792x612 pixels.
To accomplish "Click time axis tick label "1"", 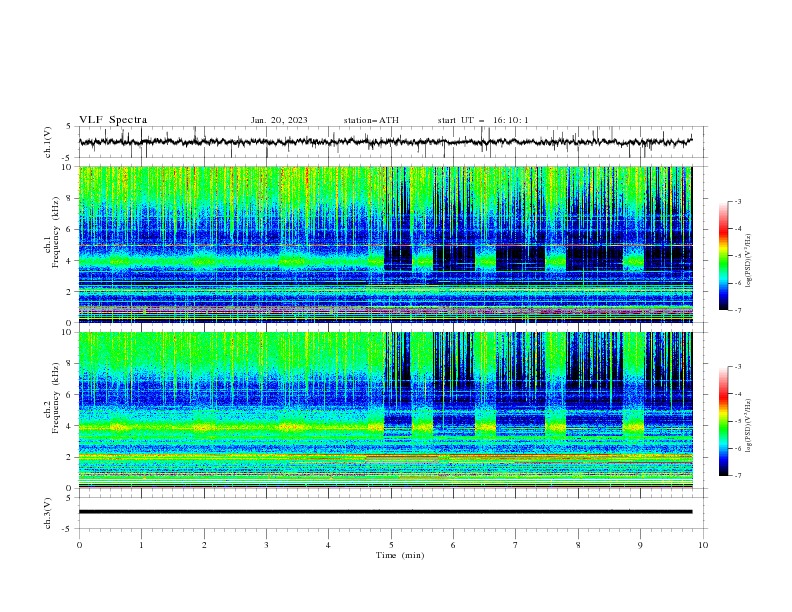I will tap(141, 545).
